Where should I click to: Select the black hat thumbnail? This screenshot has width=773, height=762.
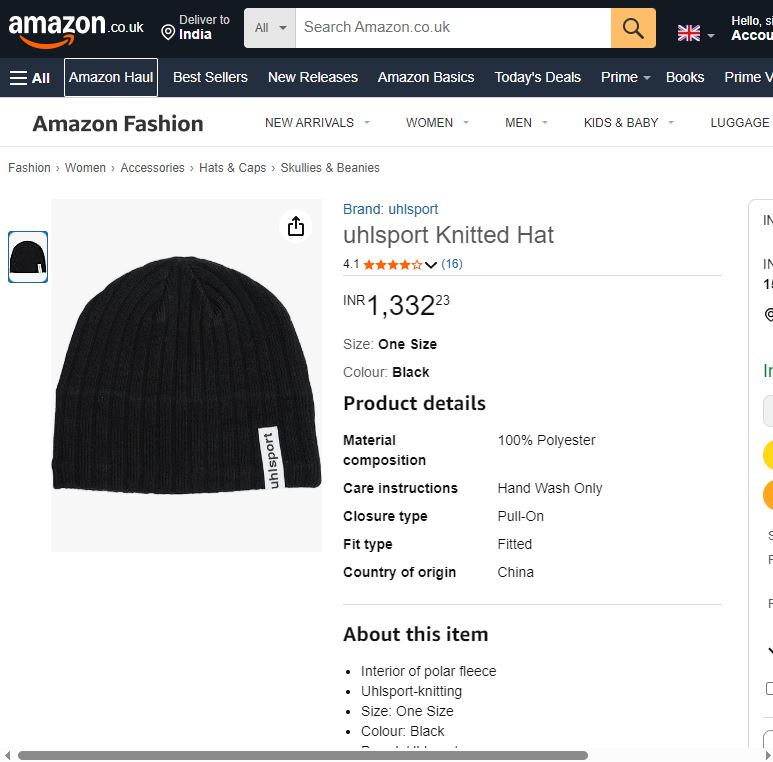[x=28, y=257]
